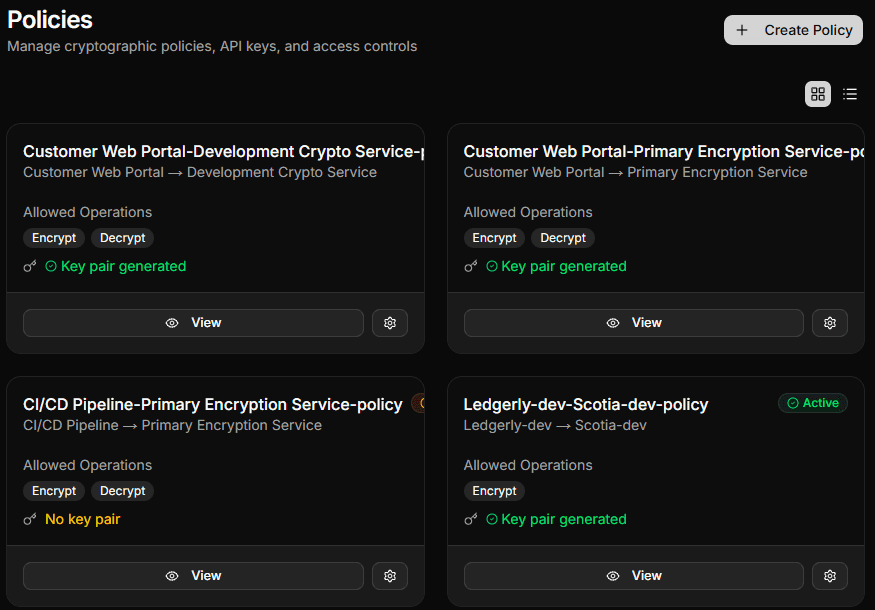Open settings gear for Development Crypto Service policy
The image size is (875, 610).
point(390,323)
